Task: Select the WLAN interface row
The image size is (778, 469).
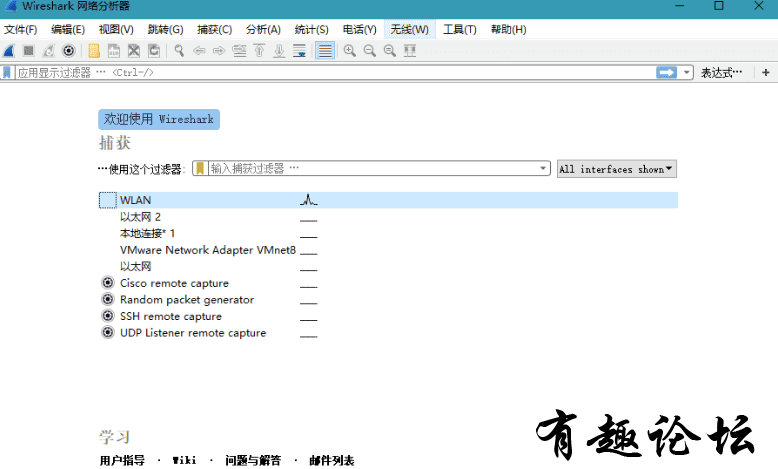Action: click(x=388, y=200)
